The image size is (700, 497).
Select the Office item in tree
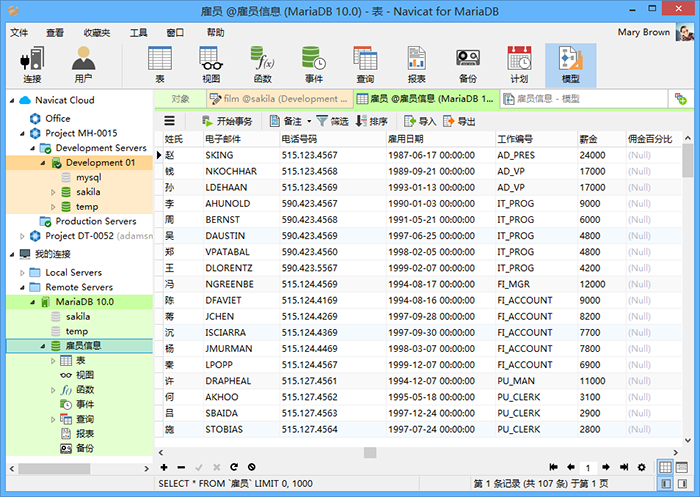pyautogui.click(x=57, y=119)
